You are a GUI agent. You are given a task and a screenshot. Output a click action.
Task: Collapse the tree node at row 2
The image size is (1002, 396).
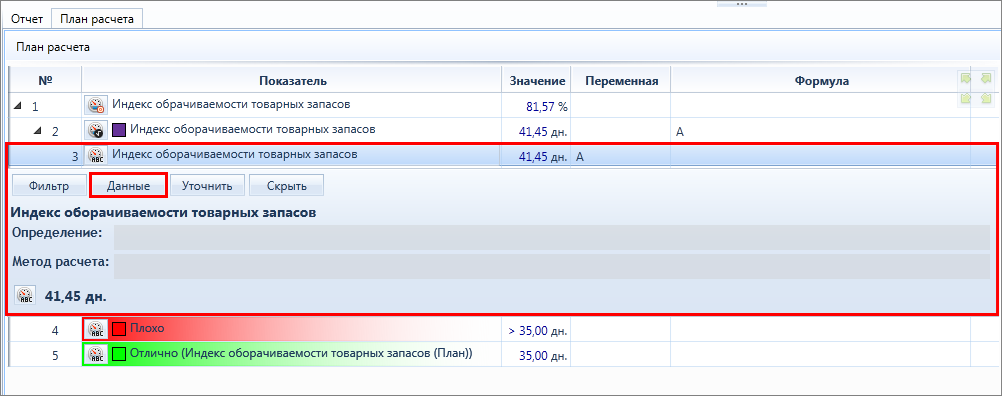[38, 130]
